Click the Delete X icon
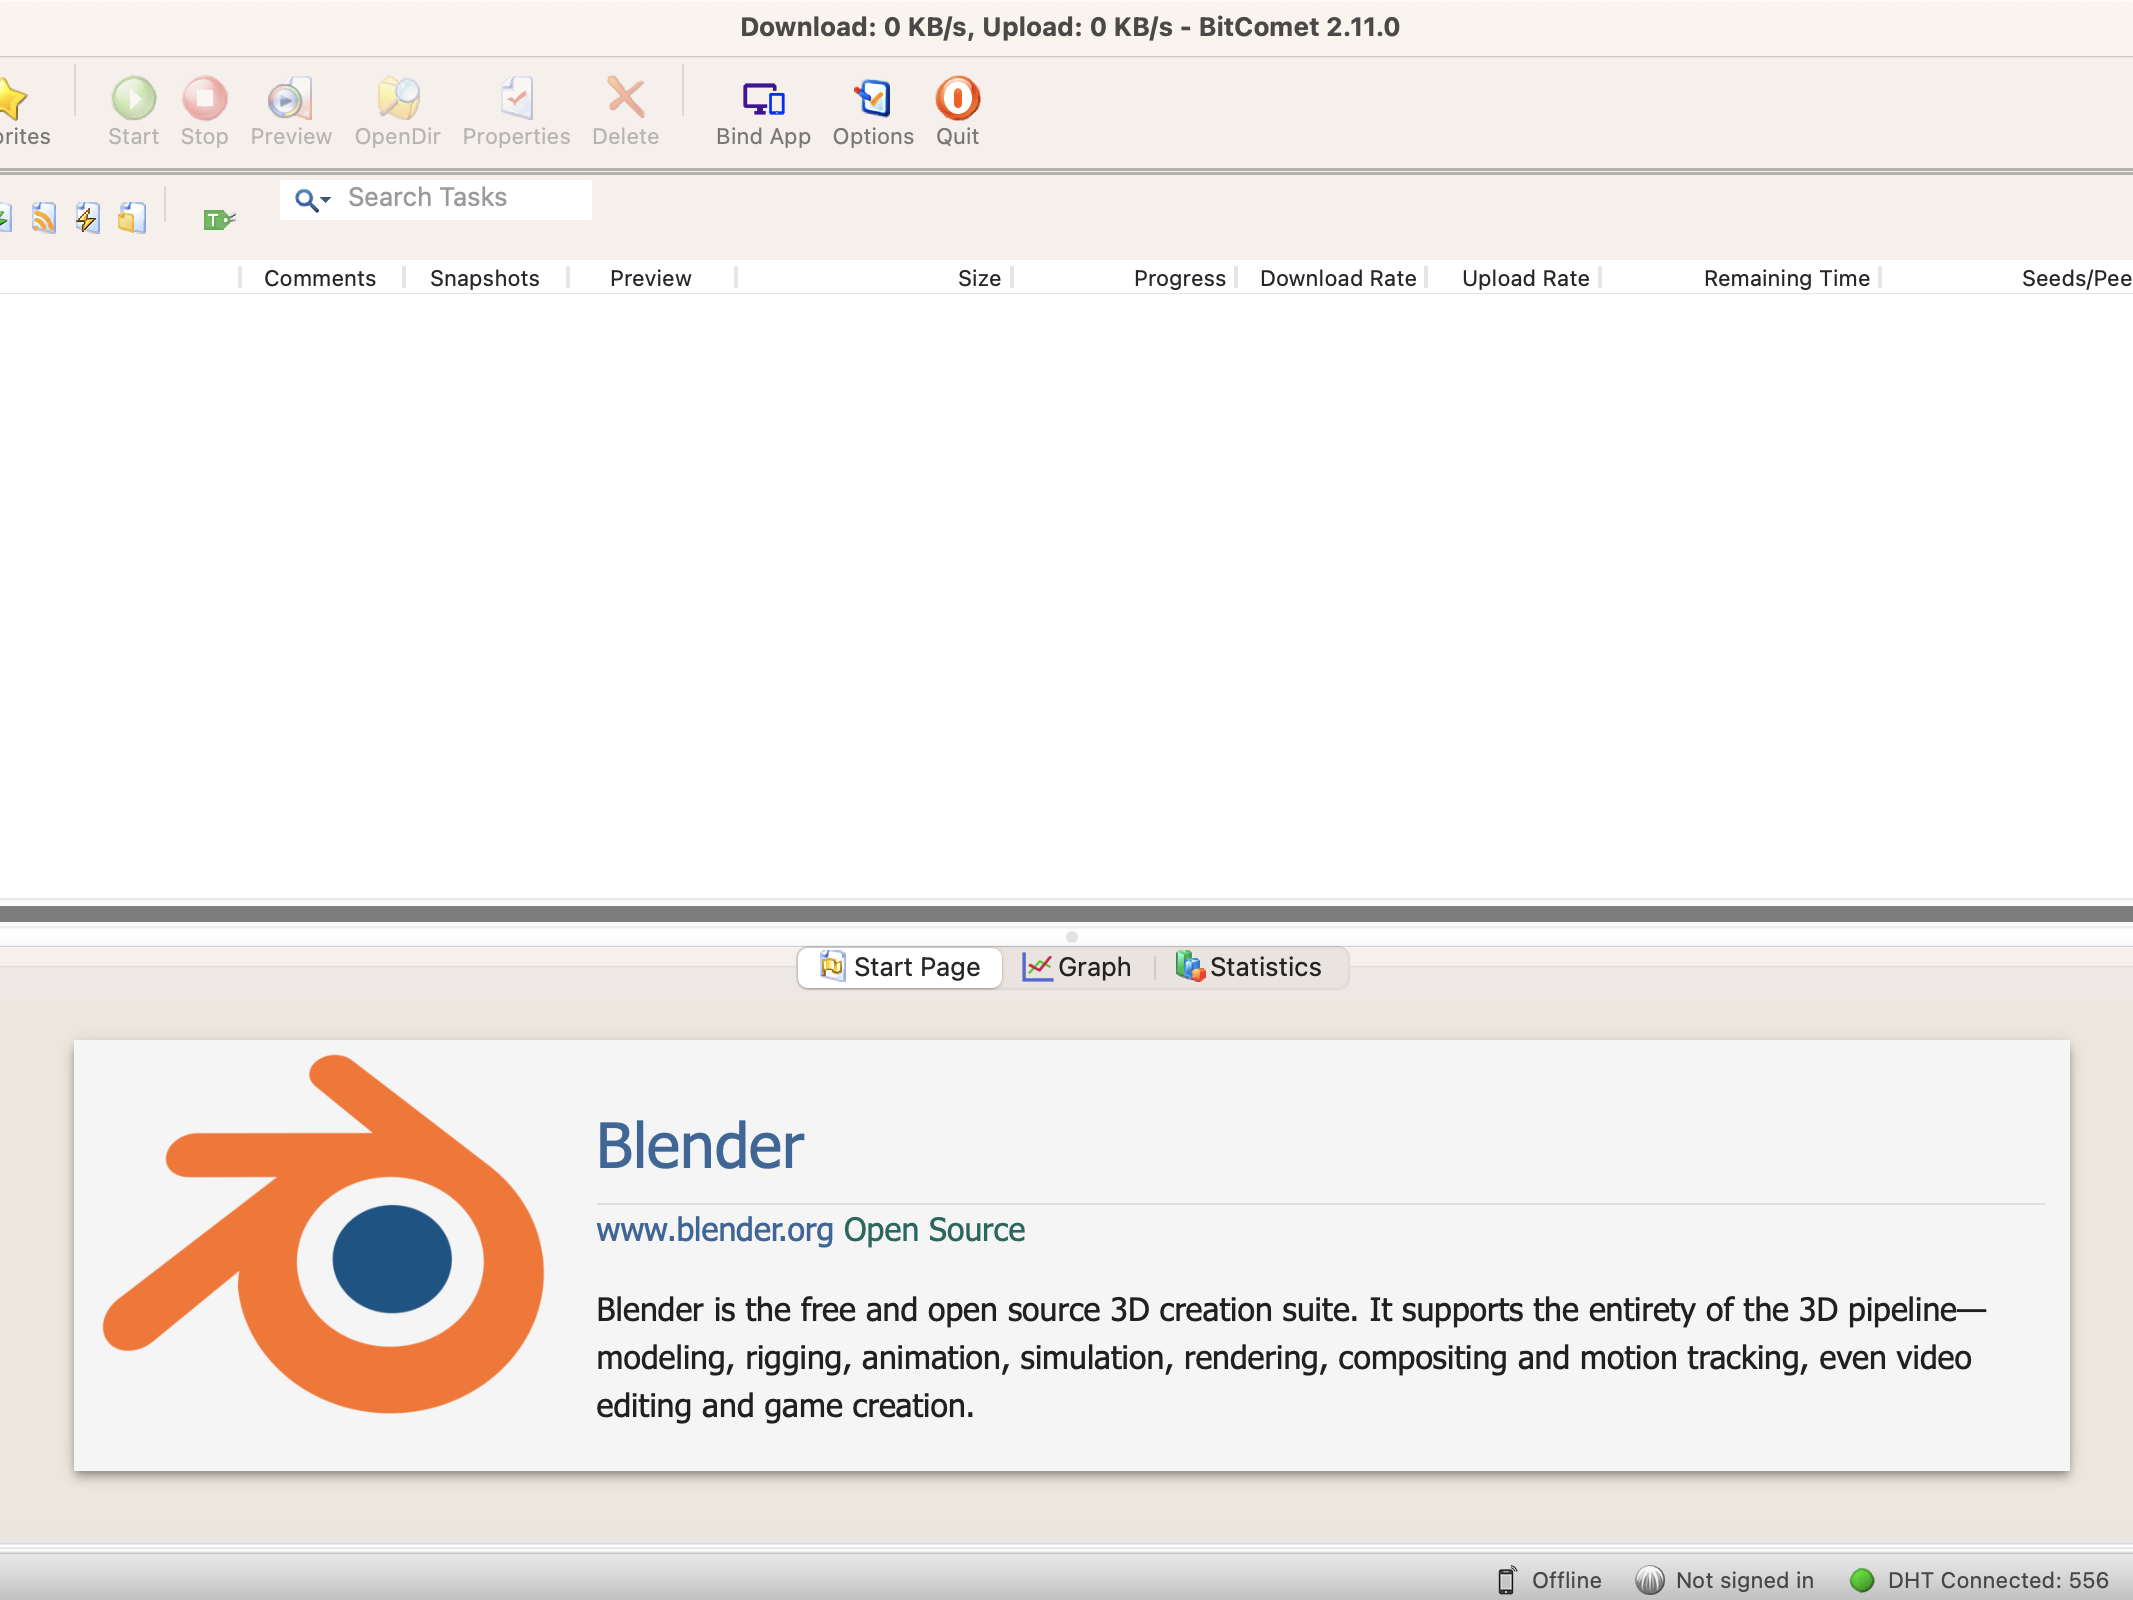This screenshot has height=1600, width=2133. point(625,99)
